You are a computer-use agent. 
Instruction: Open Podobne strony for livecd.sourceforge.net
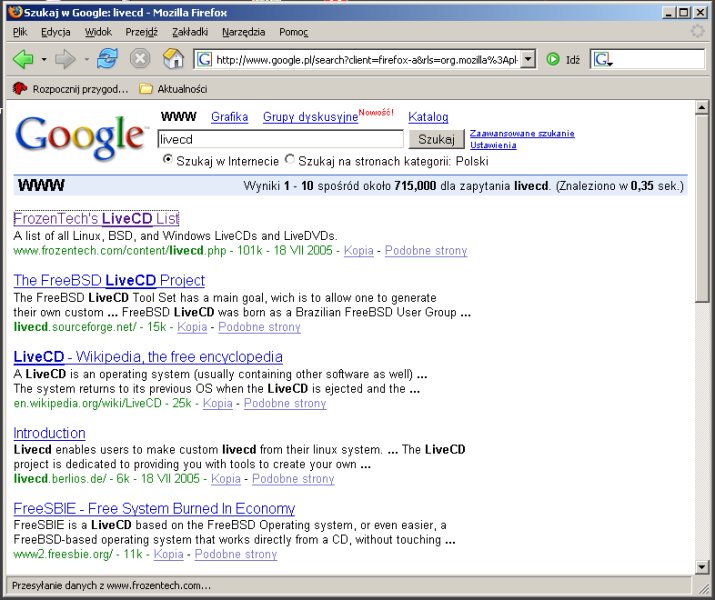pyautogui.click(x=259, y=327)
